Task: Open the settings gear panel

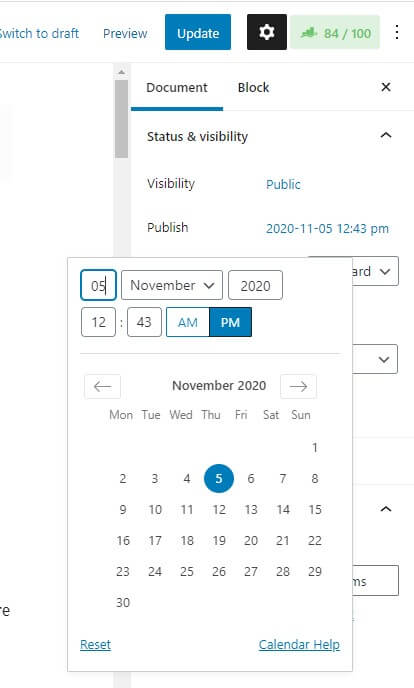Action: tap(267, 32)
